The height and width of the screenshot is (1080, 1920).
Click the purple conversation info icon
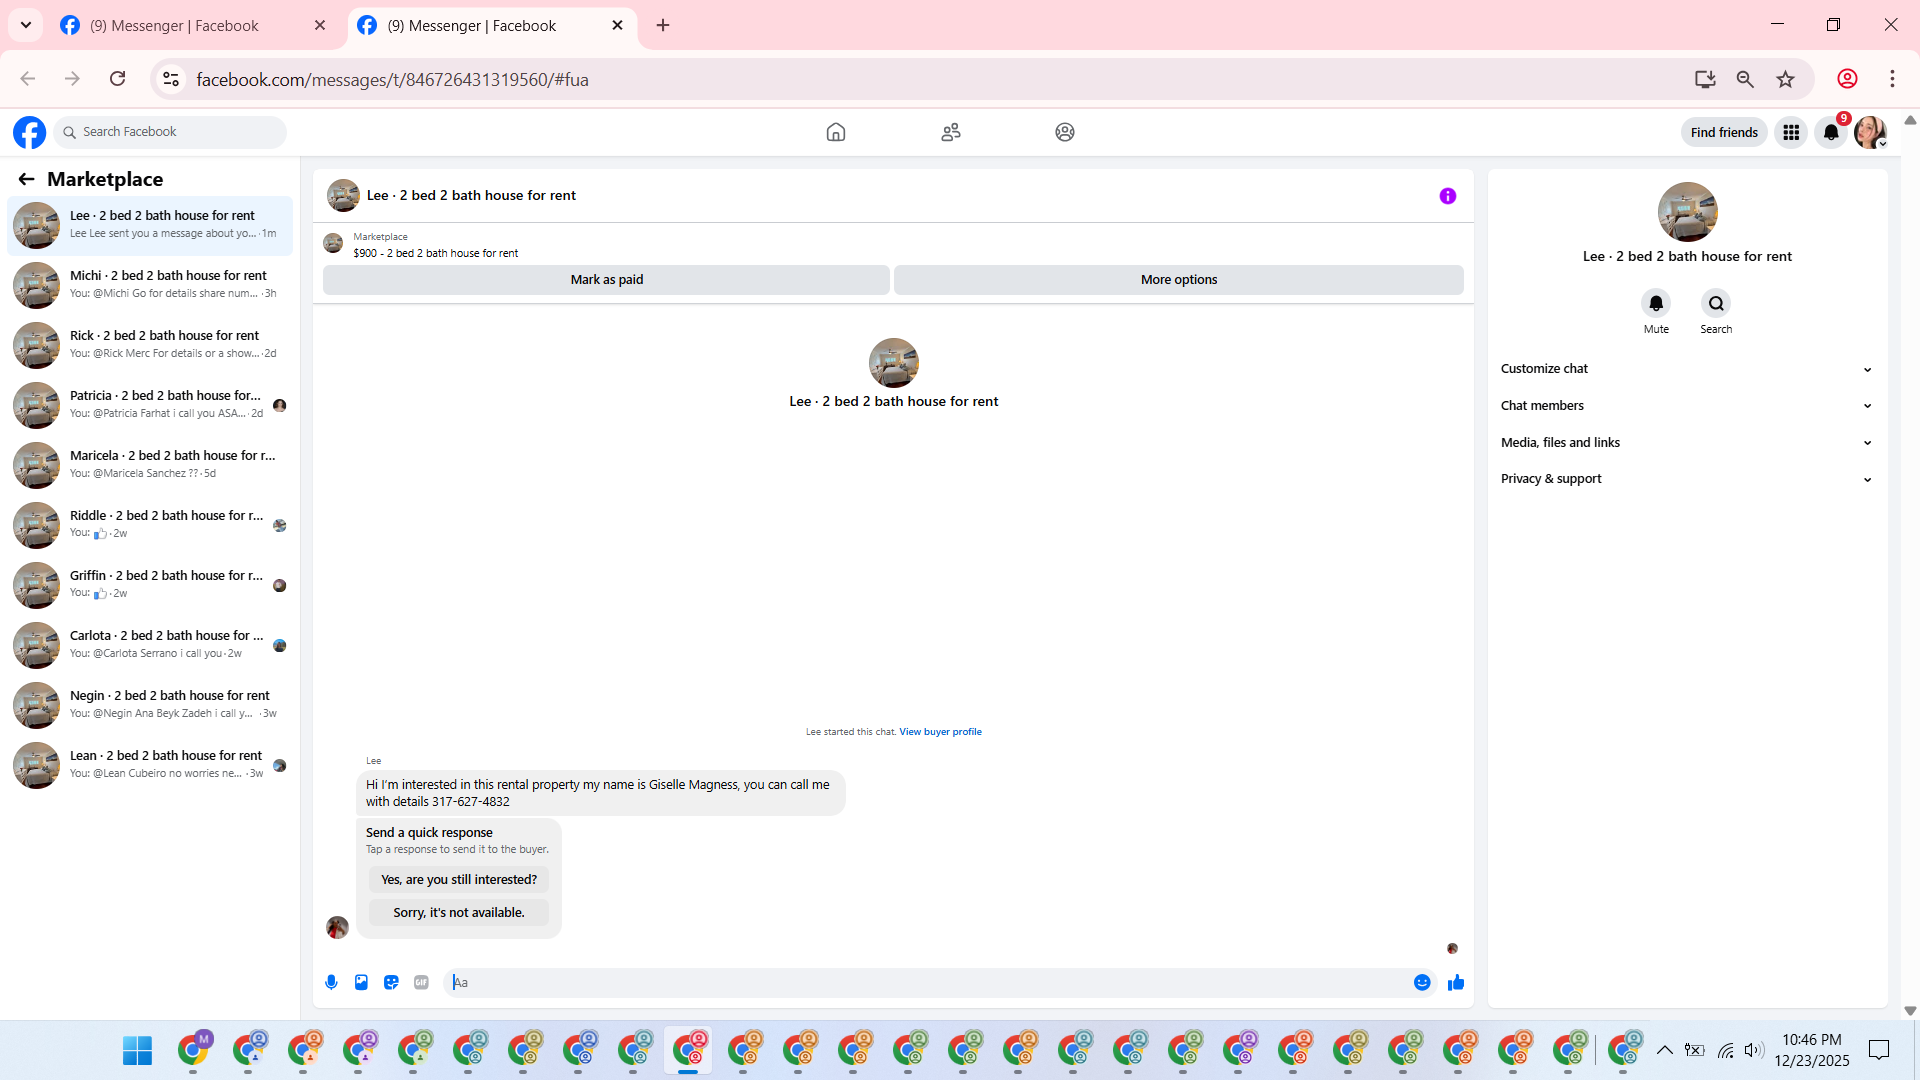1447,196
